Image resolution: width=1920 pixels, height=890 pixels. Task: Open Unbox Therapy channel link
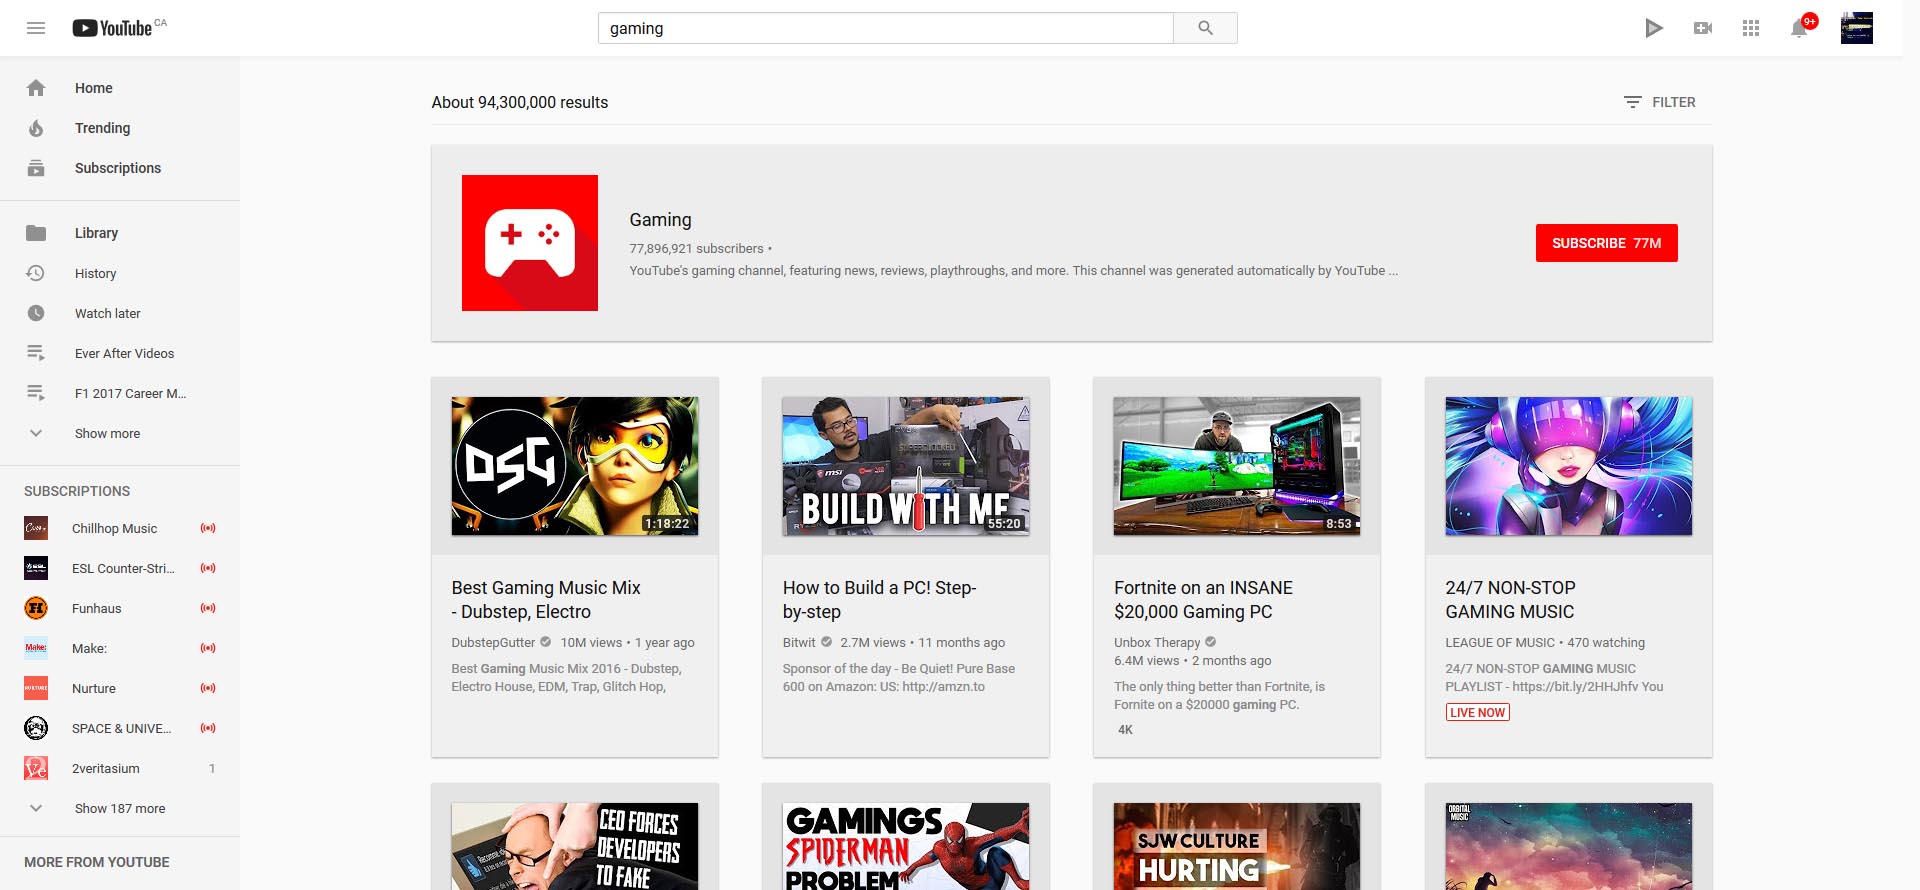pos(1157,643)
